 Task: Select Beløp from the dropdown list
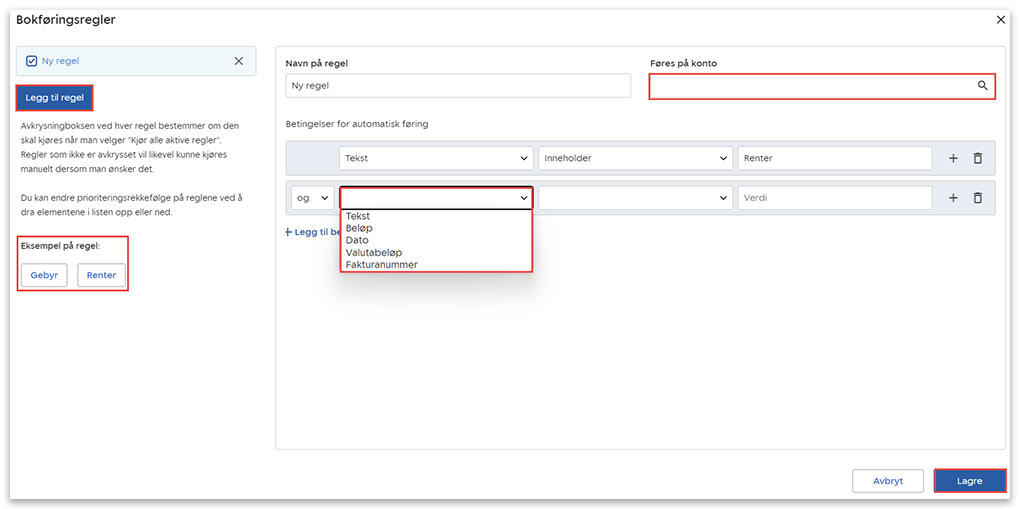(x=359, y=228)
